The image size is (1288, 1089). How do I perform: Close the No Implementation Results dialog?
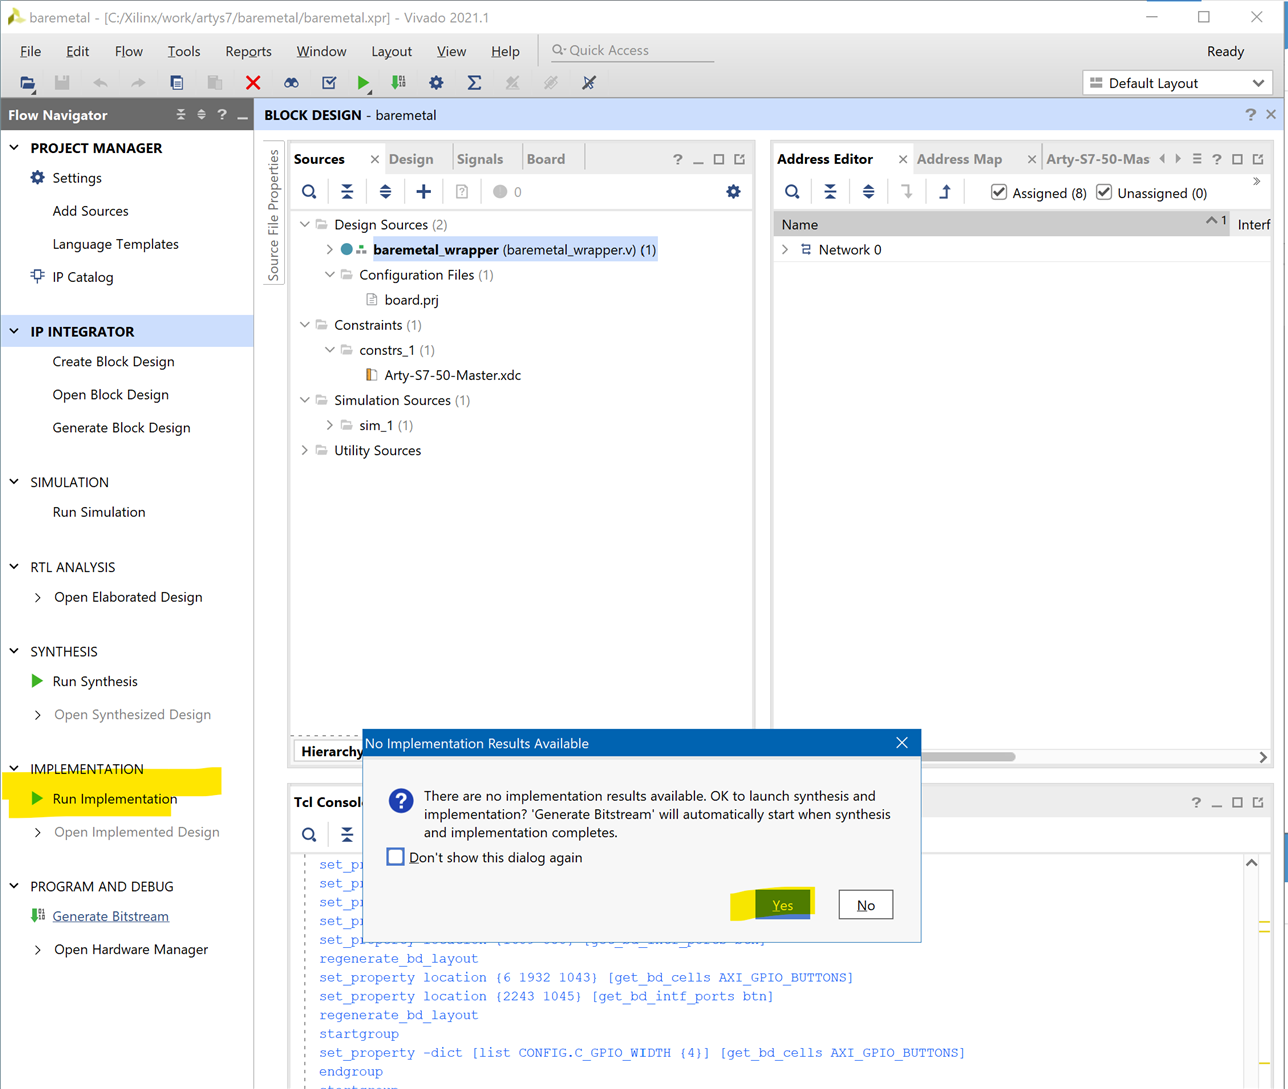[902, 743]
